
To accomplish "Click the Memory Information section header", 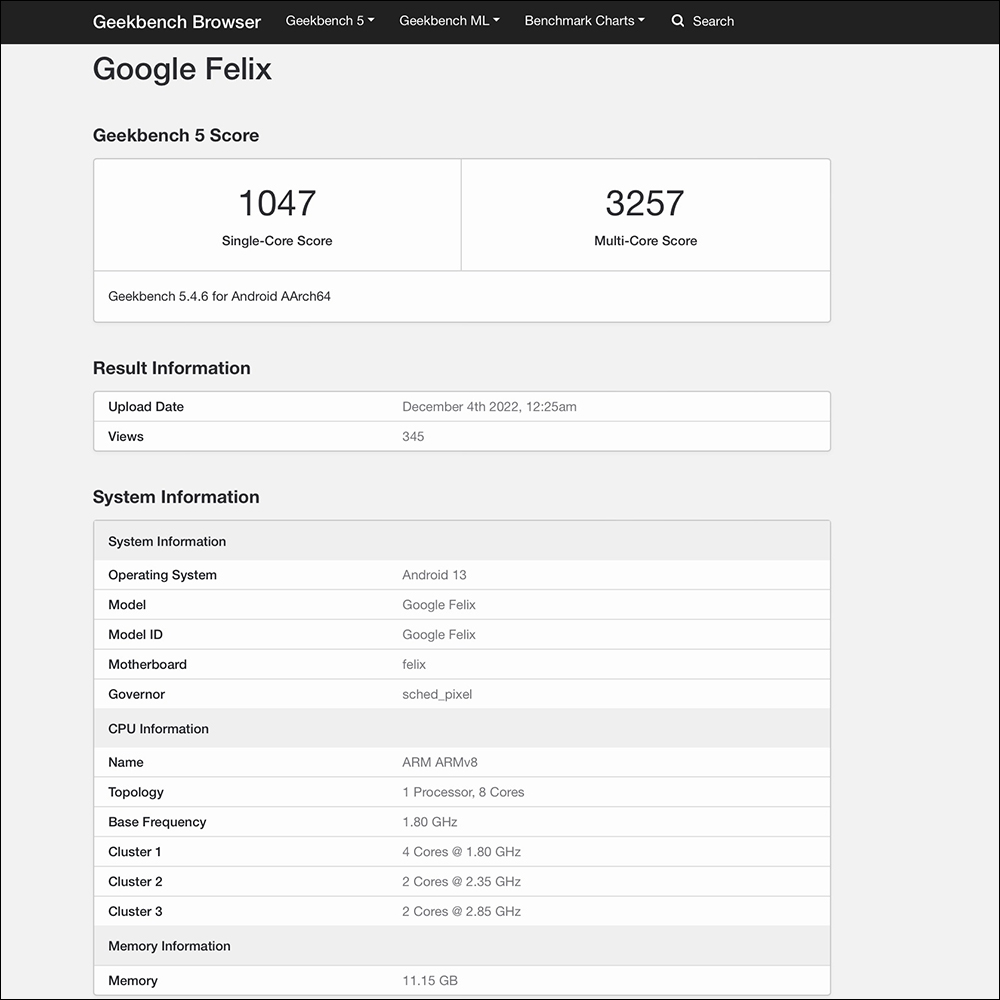I will (462, 946).
